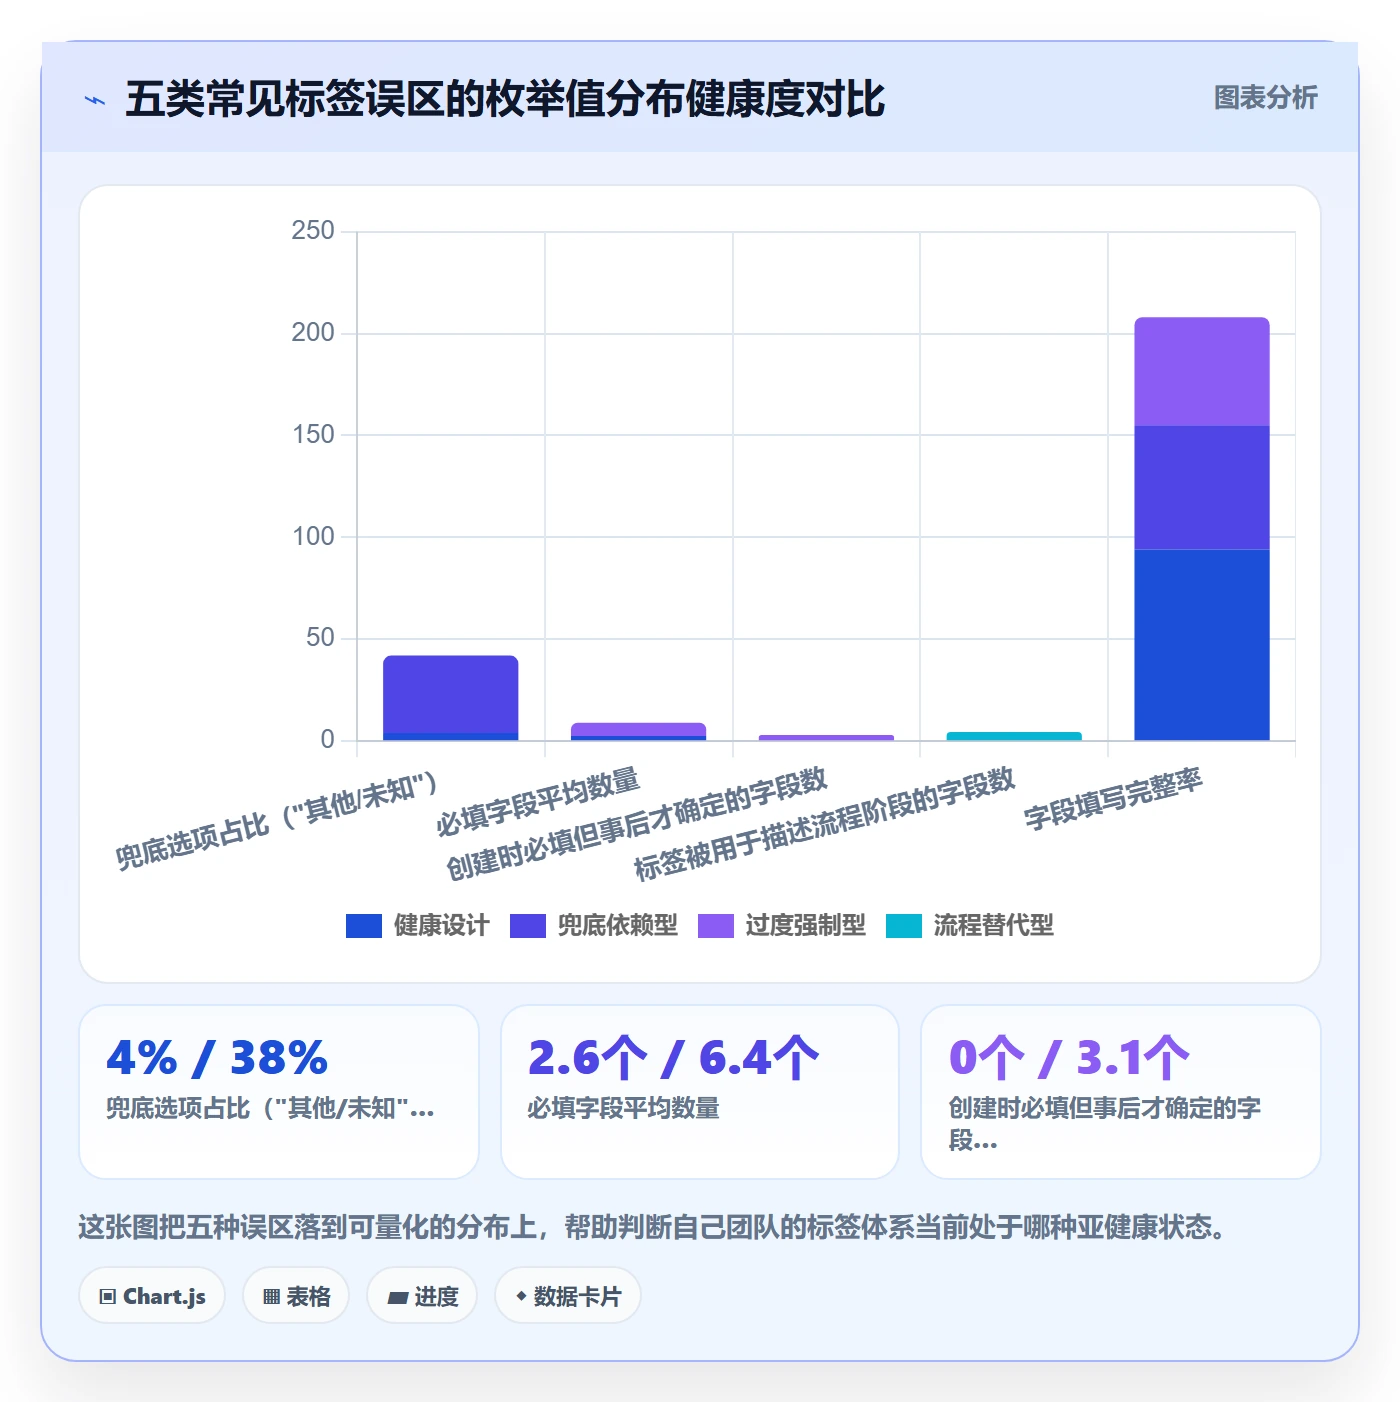Click the tall 字段填写完整率 stacked bar's light purple segment
Screen dimensions: 1400x1402
pyautogui.click(x=1202, y=372)
